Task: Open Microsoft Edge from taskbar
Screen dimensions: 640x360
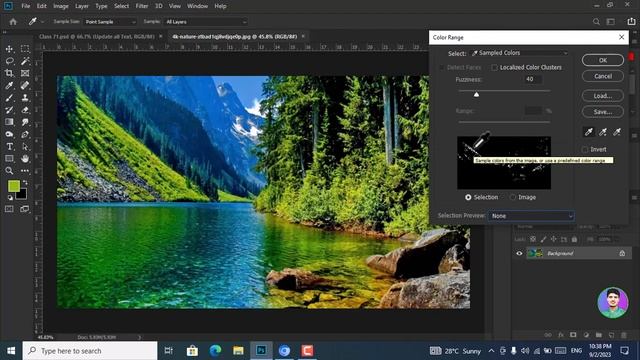Action: tap(215, 351)
